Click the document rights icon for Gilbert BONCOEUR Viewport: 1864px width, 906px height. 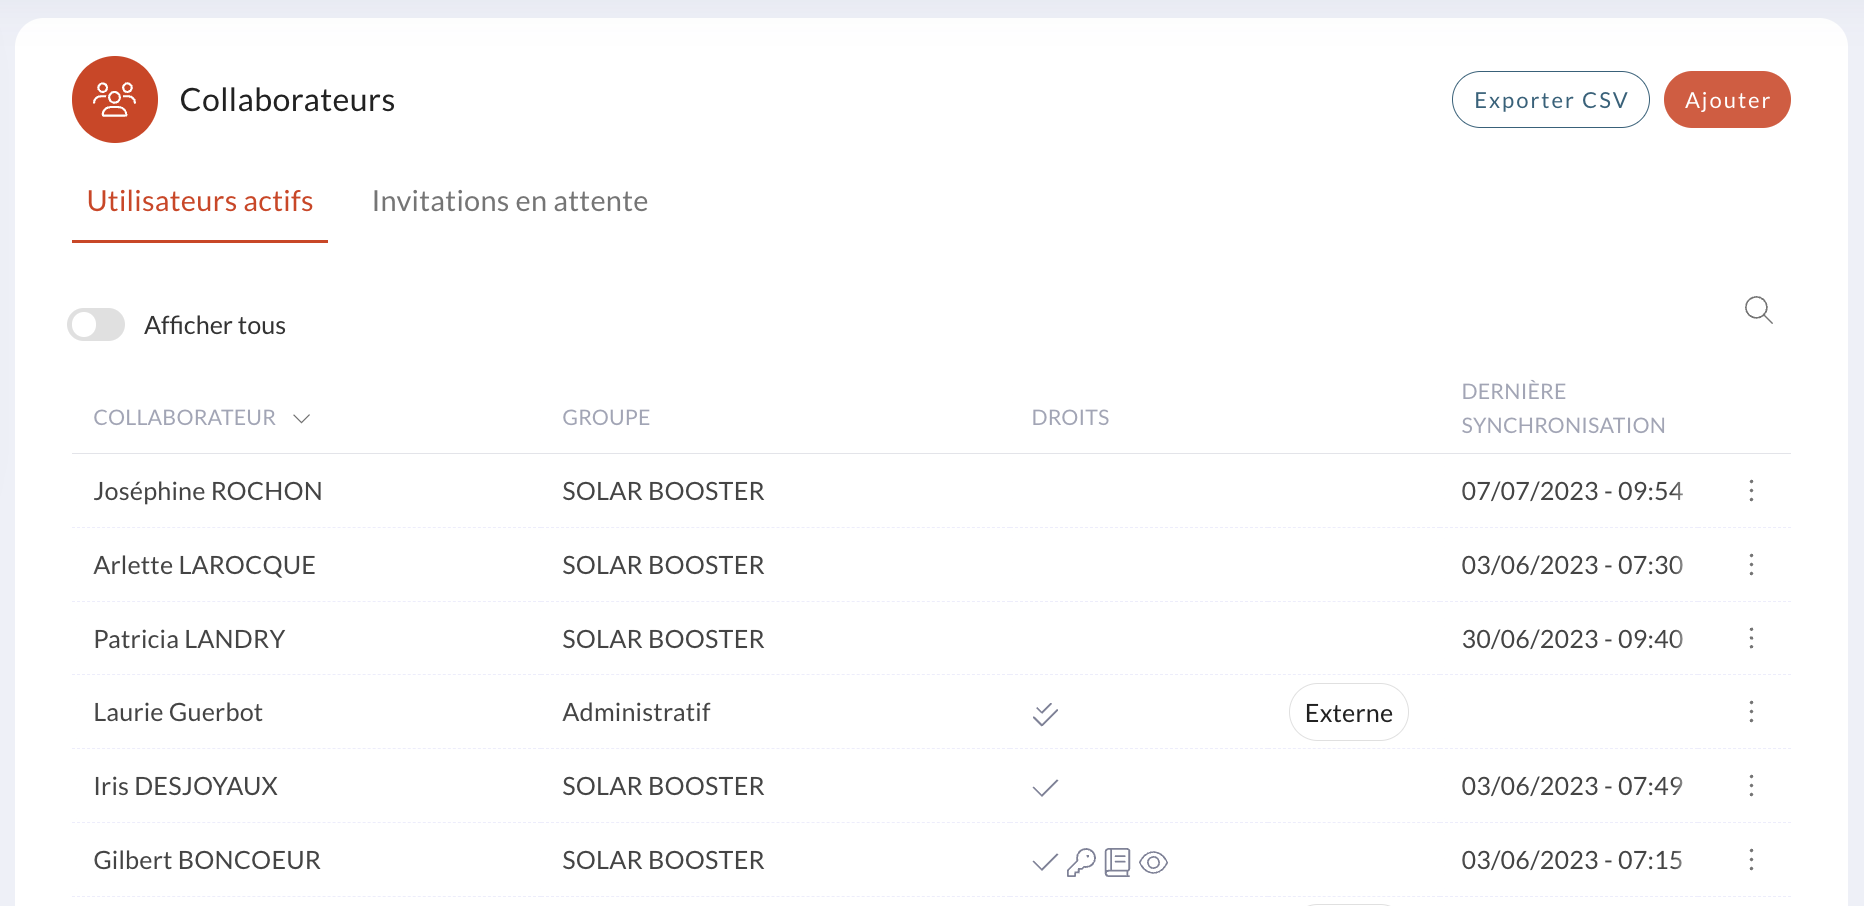click(1117, 862)
